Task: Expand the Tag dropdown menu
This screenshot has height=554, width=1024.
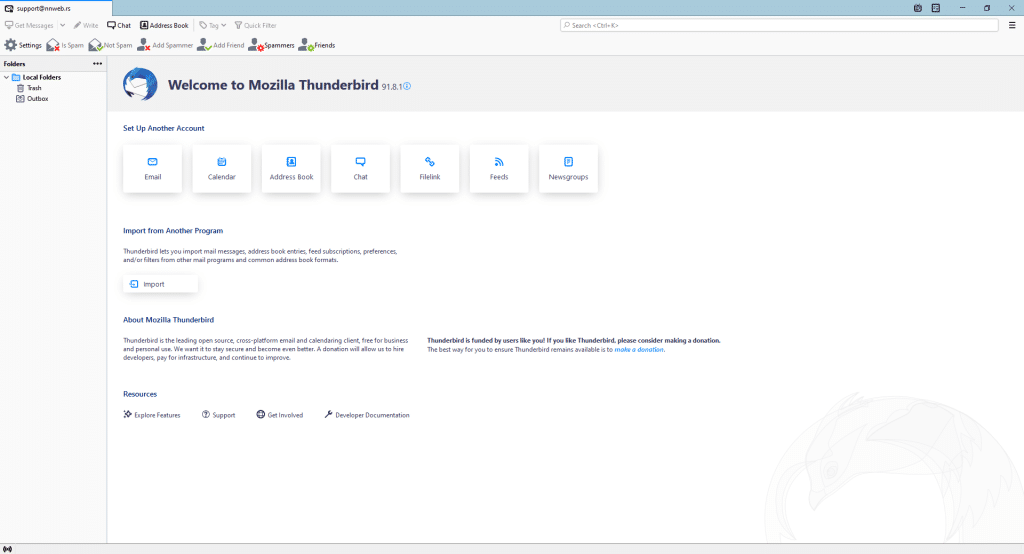Action: click(223, 25)
